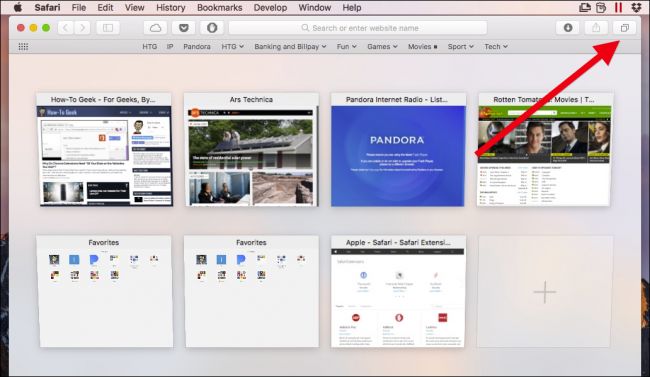Open the Safari menu
Screen dimensions: 650x377
pos(47,7)
